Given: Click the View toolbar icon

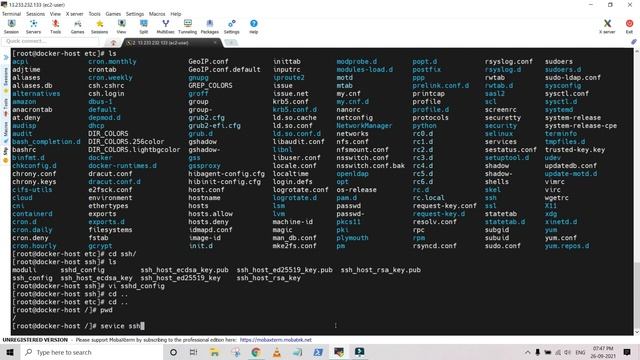Looking at the screenshot, I should 121,27.
